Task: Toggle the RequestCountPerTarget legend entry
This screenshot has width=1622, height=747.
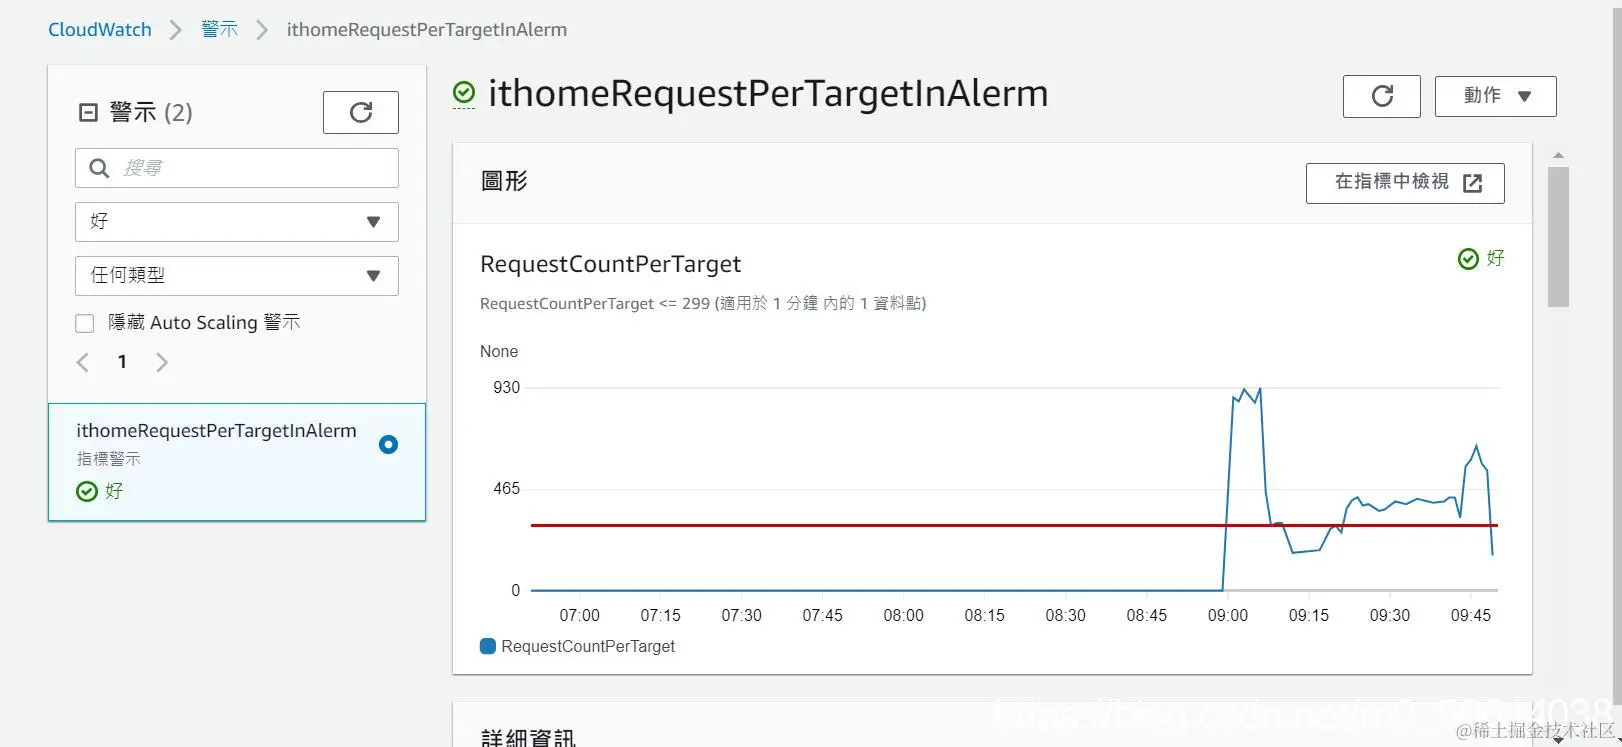Action: click(577, 646)
